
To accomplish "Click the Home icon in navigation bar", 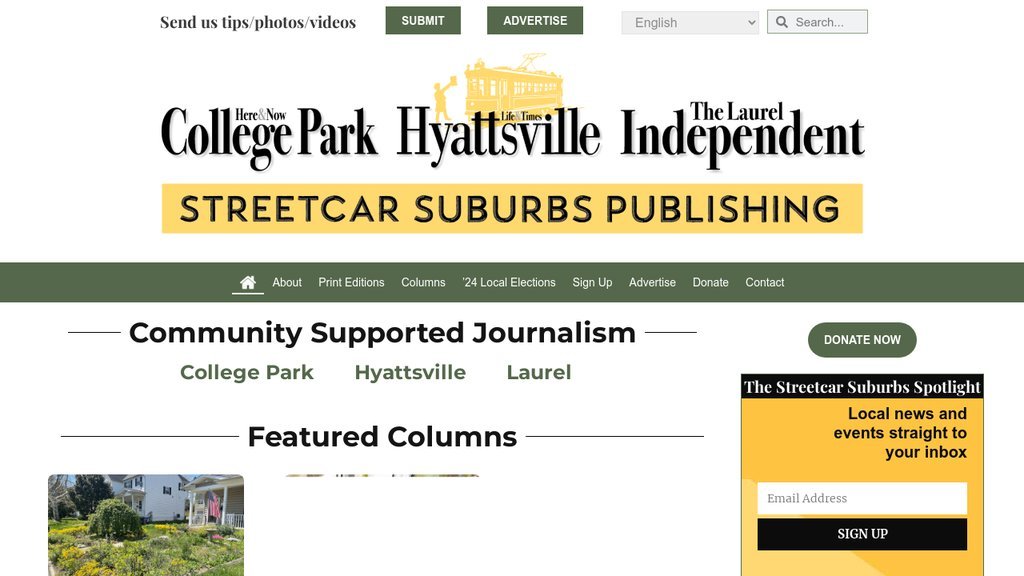I will coord(248,282).
